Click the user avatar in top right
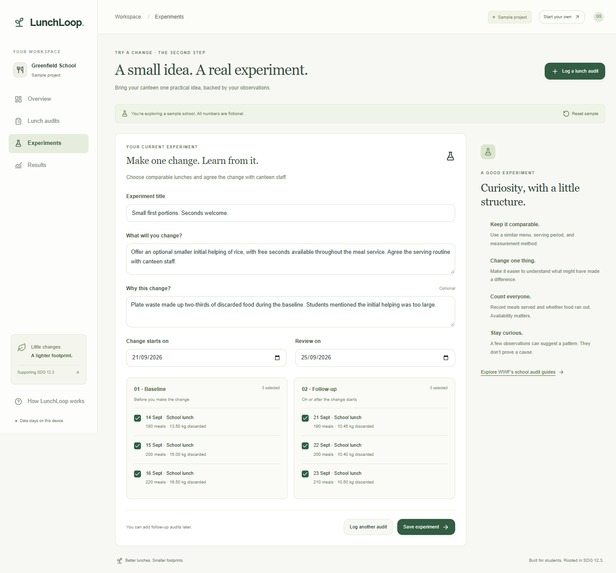616x573 pixels. [598, 16]
